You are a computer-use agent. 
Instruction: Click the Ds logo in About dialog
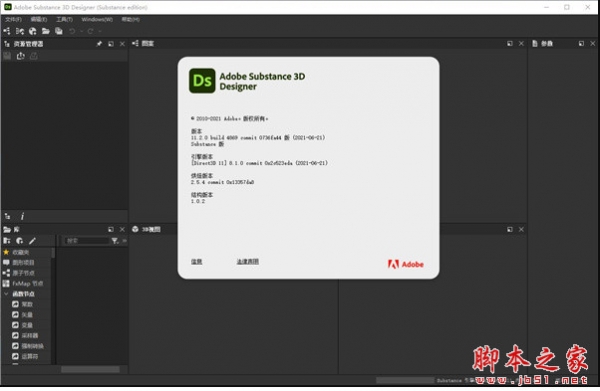[202, 81]
